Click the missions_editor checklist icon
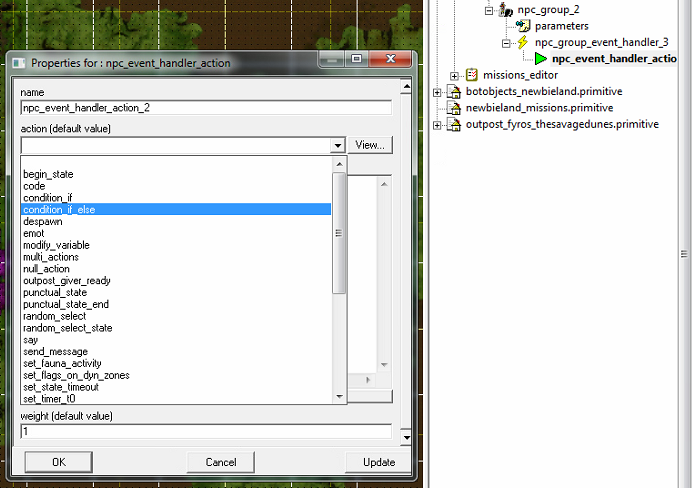The width and height of the screenshot is (692, 488). [x=472, y=75]
